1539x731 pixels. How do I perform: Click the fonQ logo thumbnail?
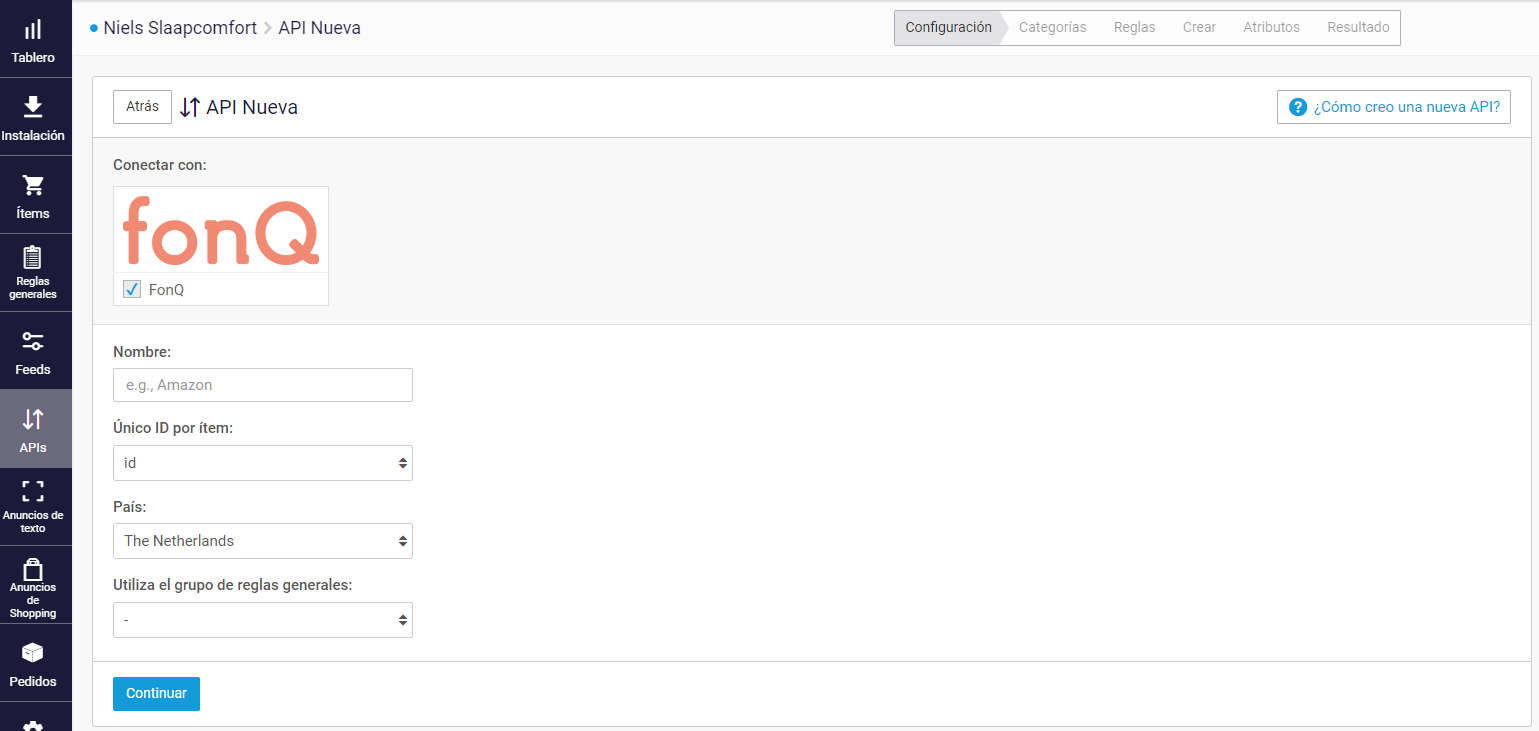pos(221,230)
